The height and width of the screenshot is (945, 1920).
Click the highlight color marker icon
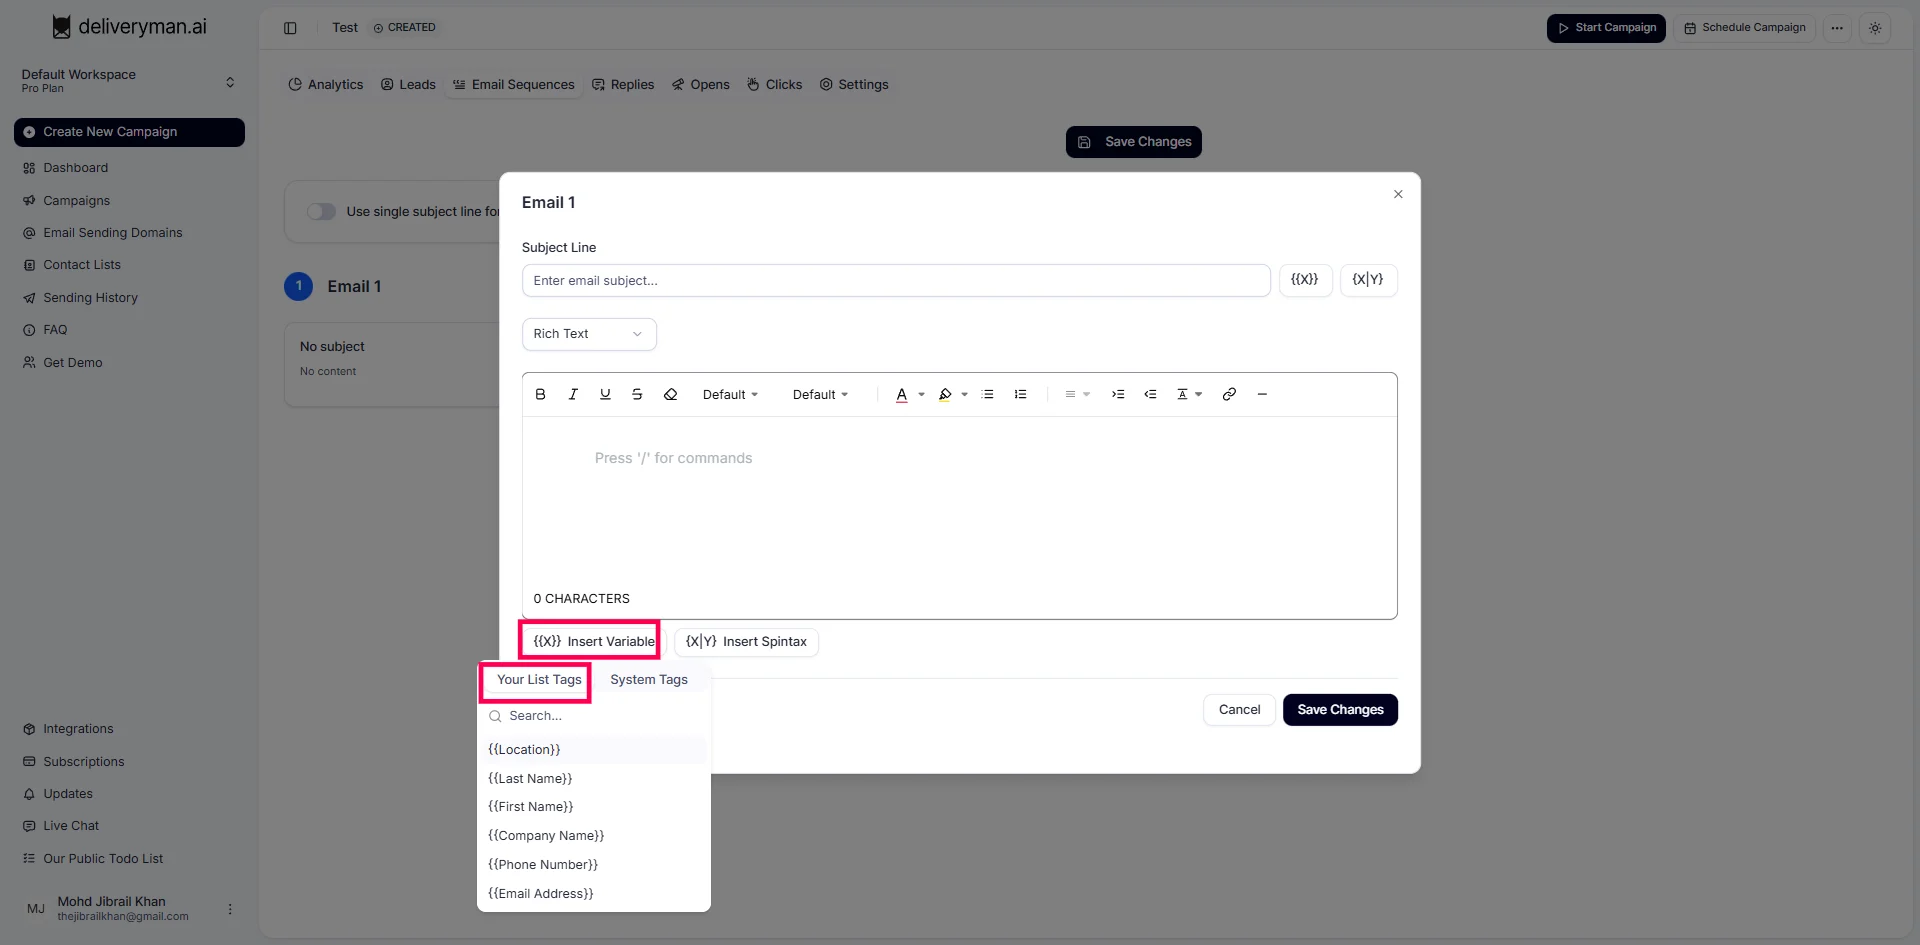pyautogui.click(x=945, y=394)
